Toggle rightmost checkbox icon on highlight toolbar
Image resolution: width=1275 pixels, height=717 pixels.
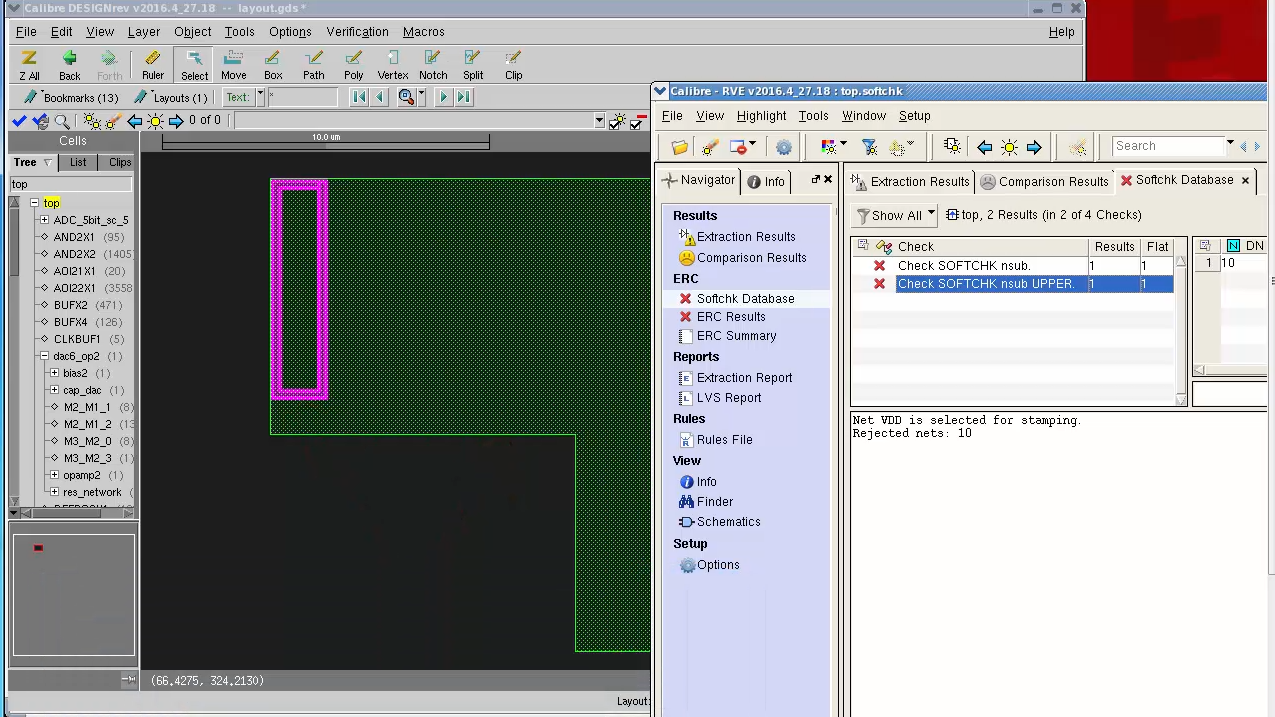point(637,122)
